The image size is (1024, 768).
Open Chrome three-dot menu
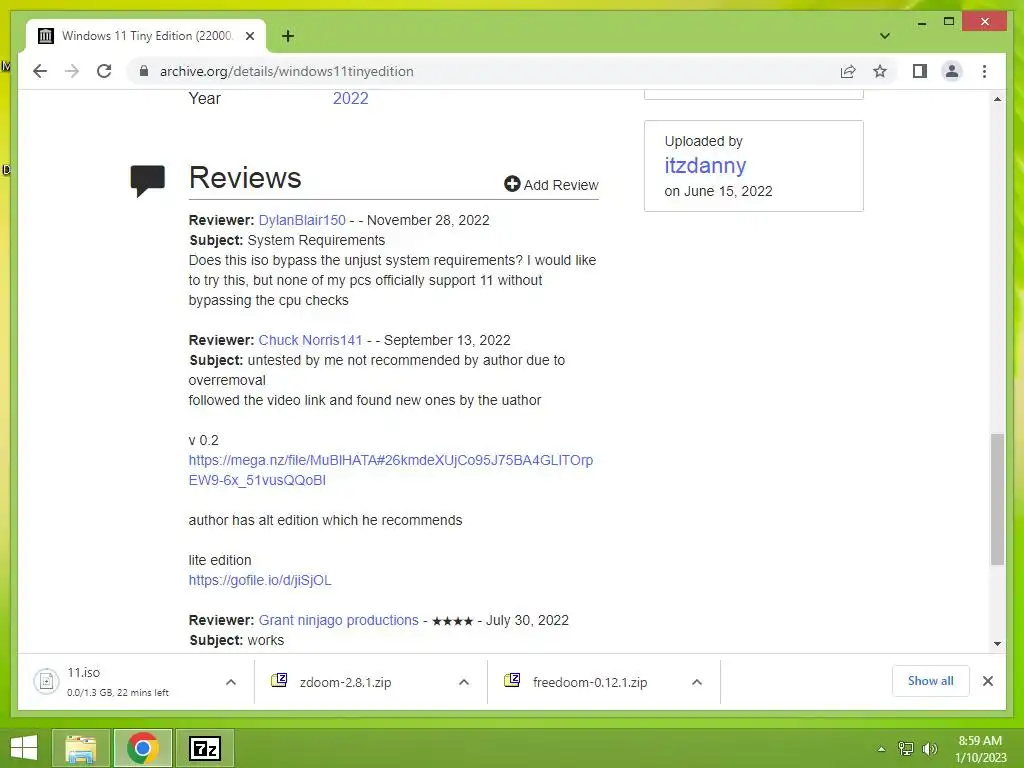(x=984, y=71)
